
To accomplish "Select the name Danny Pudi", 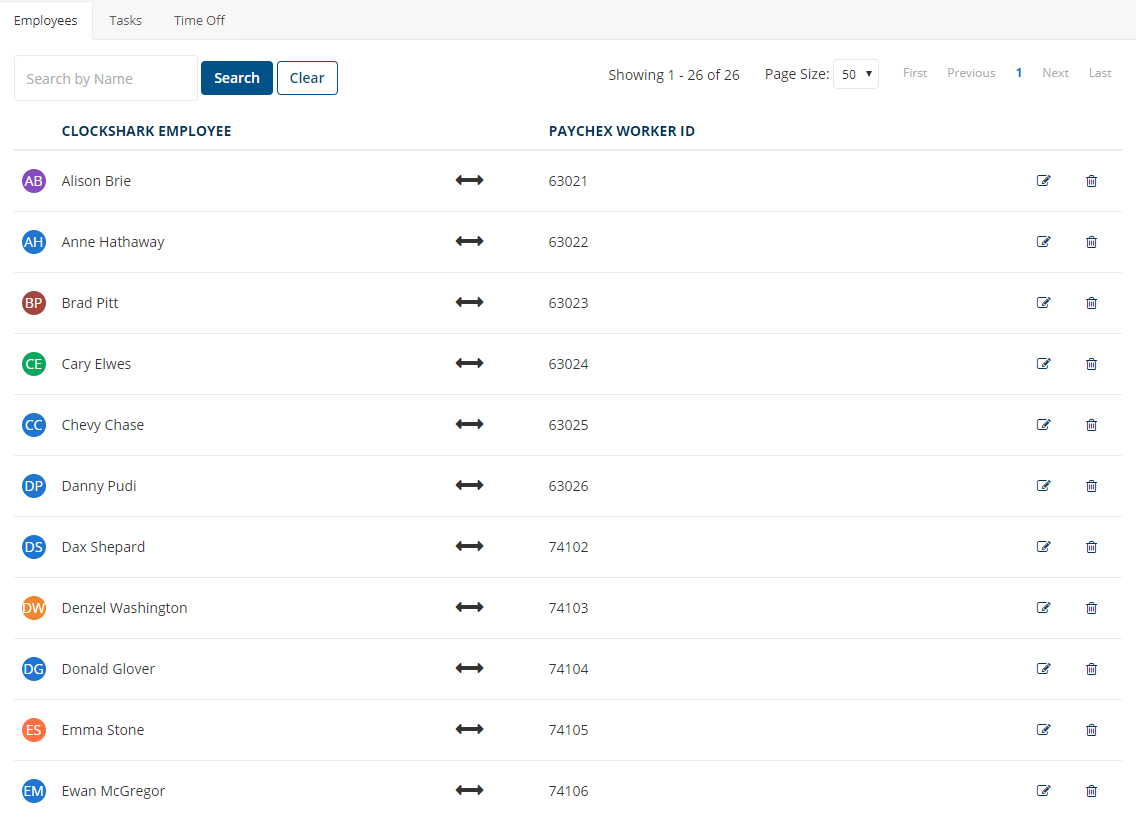I will [x=99, y=485].
